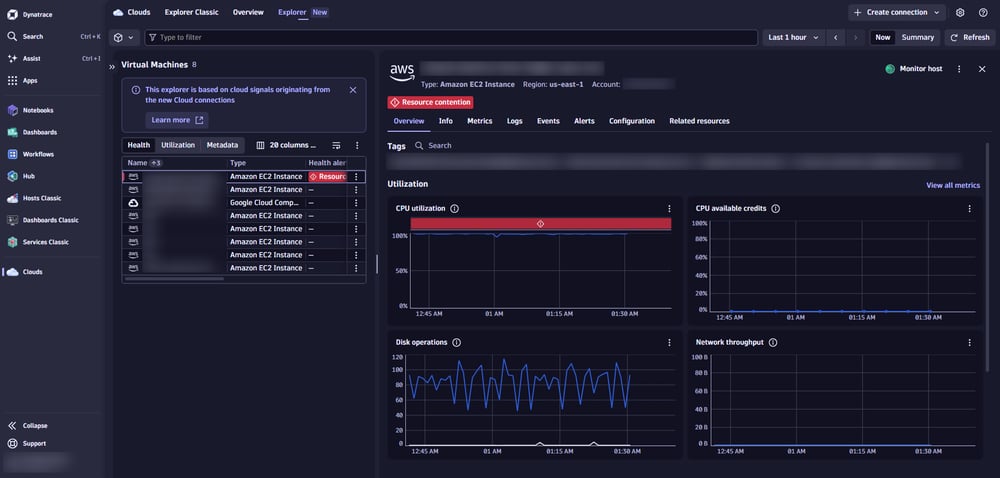Open the top Overview page tab
Viewport: 1000px width, 478px height.
(x=248, y=12)
